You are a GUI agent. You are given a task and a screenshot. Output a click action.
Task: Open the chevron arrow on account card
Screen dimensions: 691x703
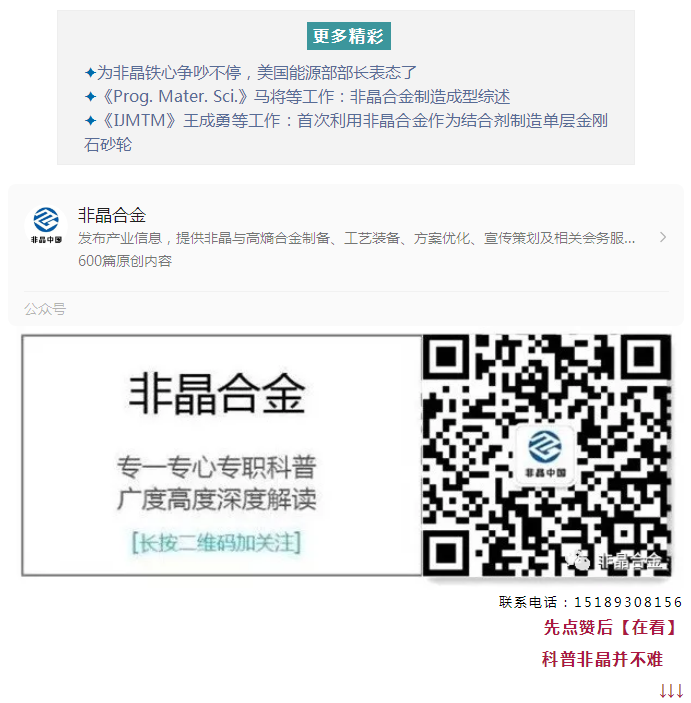663,238
